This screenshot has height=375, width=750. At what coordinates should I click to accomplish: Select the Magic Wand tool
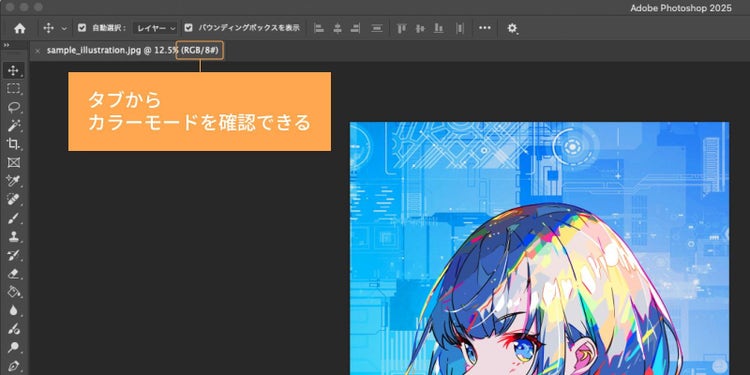(x=13, y=125)
